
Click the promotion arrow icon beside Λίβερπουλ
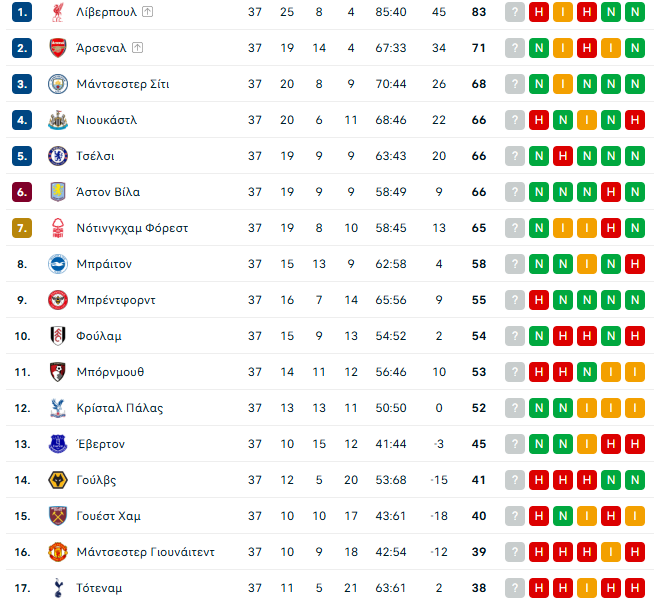pos(147,12)
